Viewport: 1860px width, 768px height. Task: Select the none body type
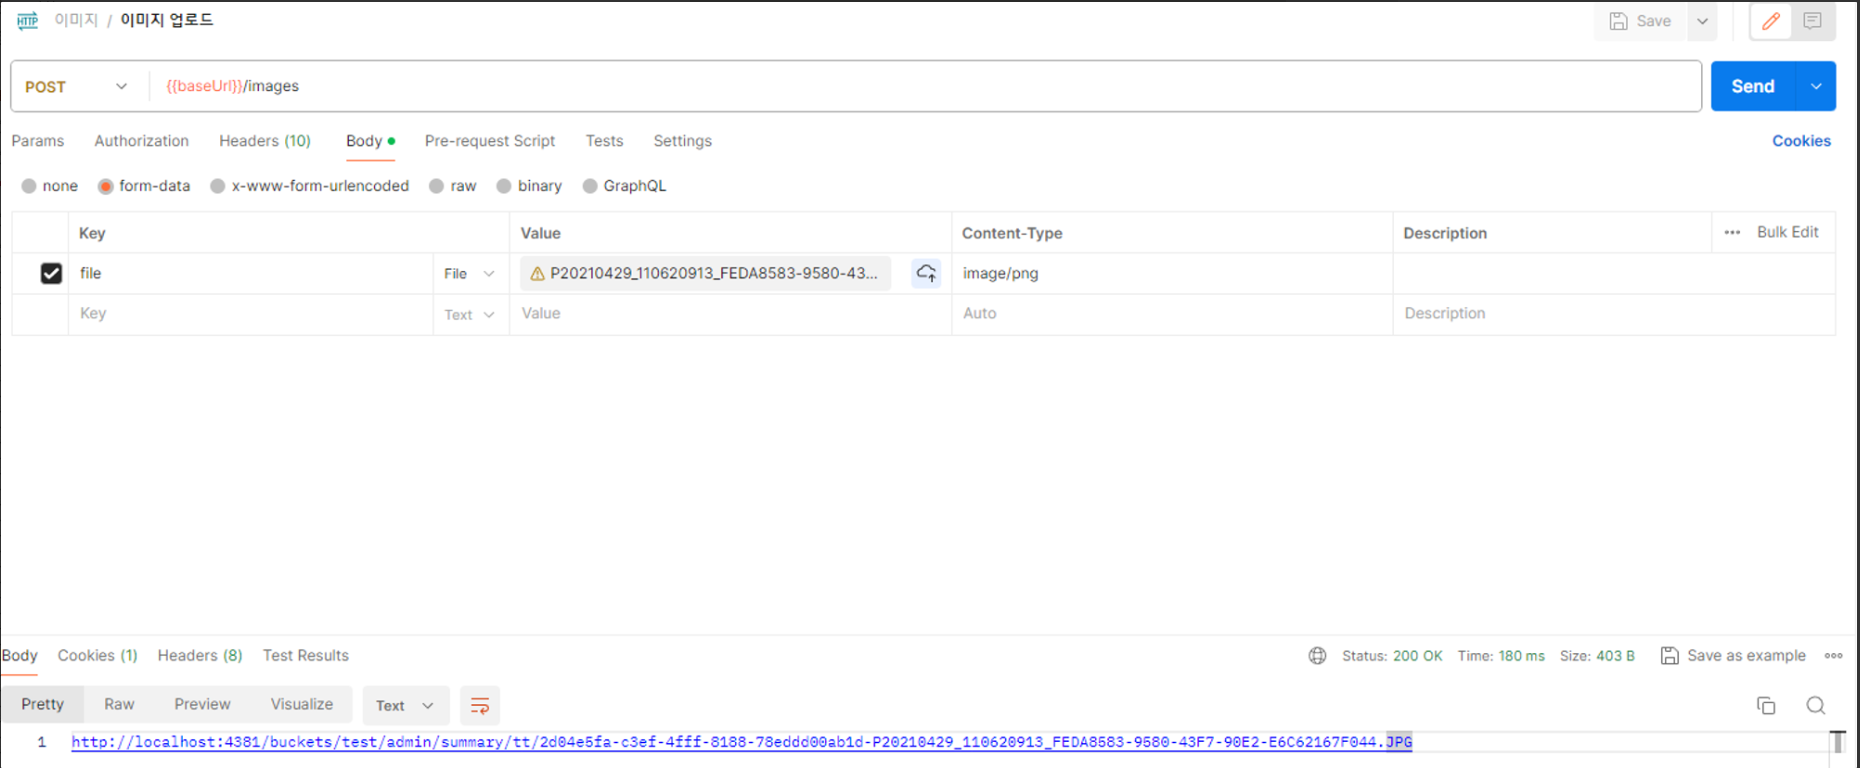tap(29, 186)
